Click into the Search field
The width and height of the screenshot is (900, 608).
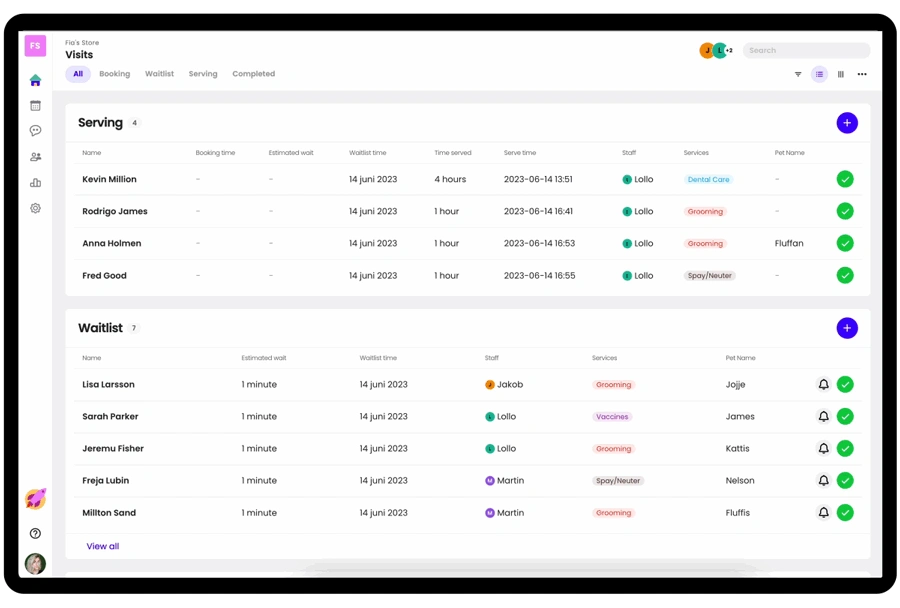pos(806,51)
